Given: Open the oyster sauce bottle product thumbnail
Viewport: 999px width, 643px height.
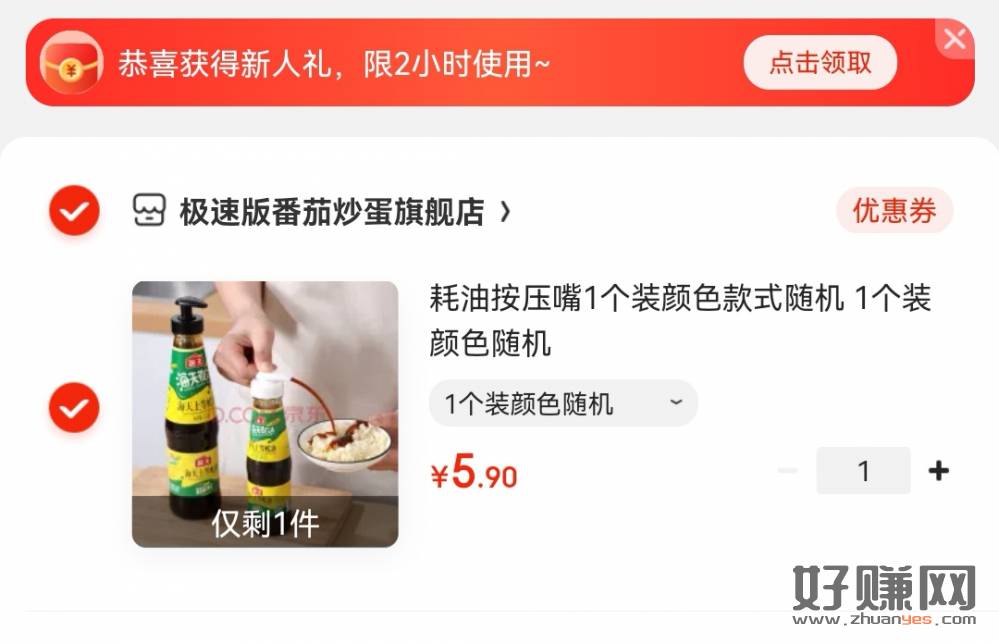Looking at the screenshot, I should (265, 414).
